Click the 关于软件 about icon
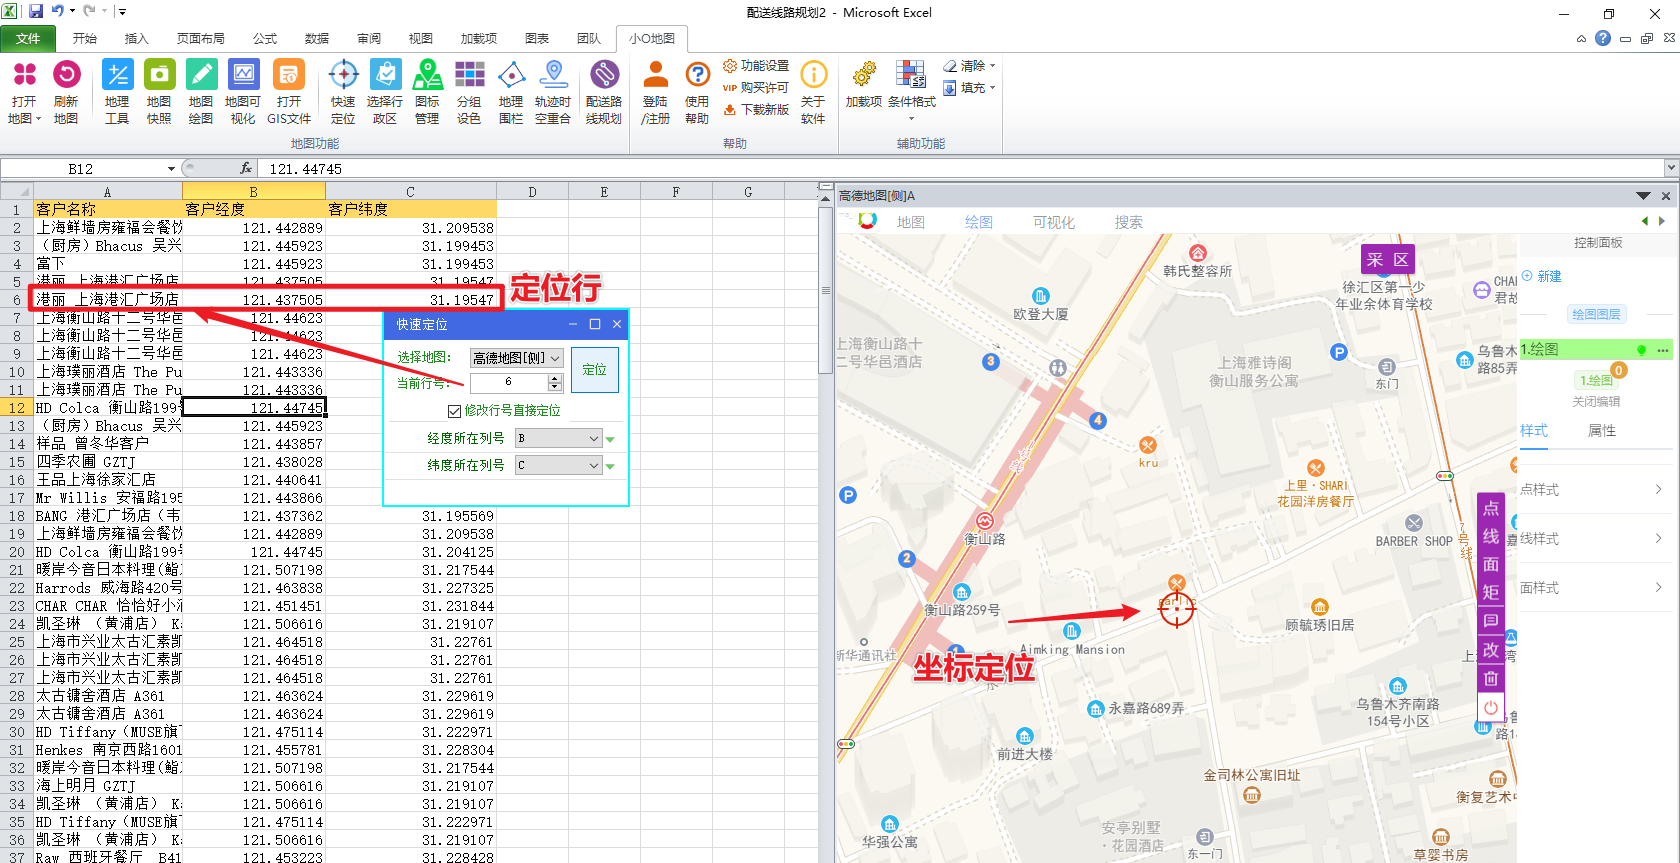 [813, 92]
